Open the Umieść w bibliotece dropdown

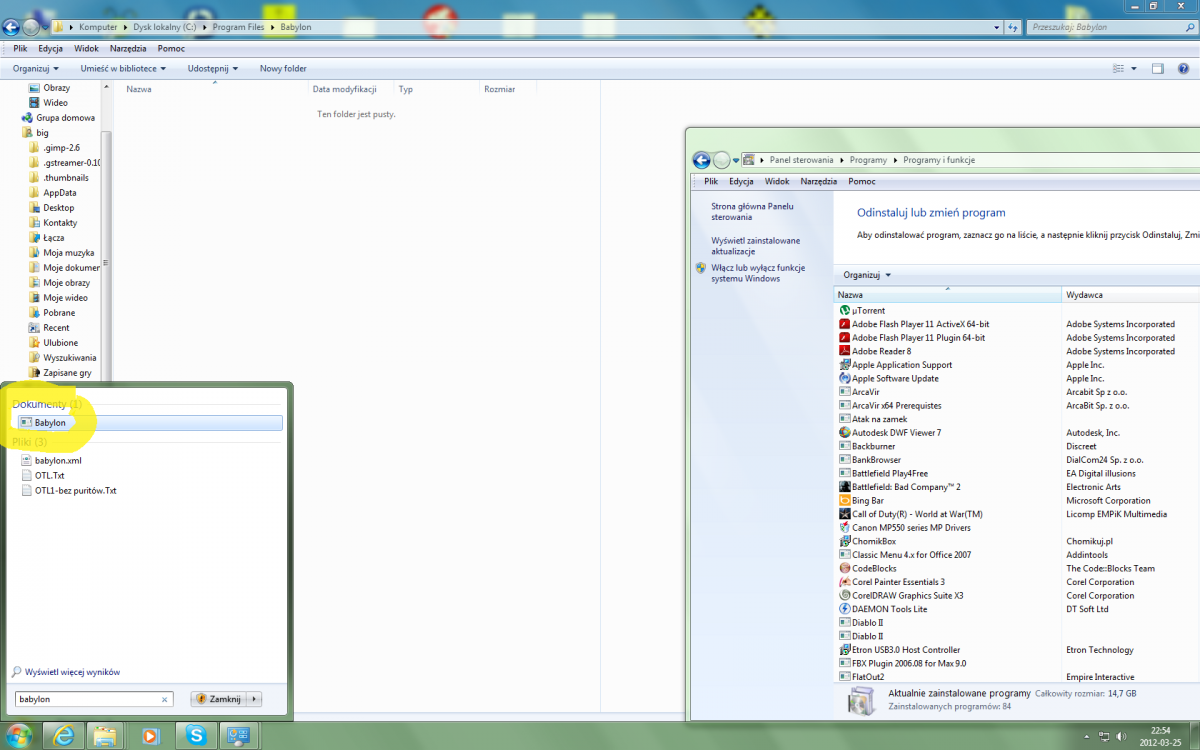[x=124, y=69]
